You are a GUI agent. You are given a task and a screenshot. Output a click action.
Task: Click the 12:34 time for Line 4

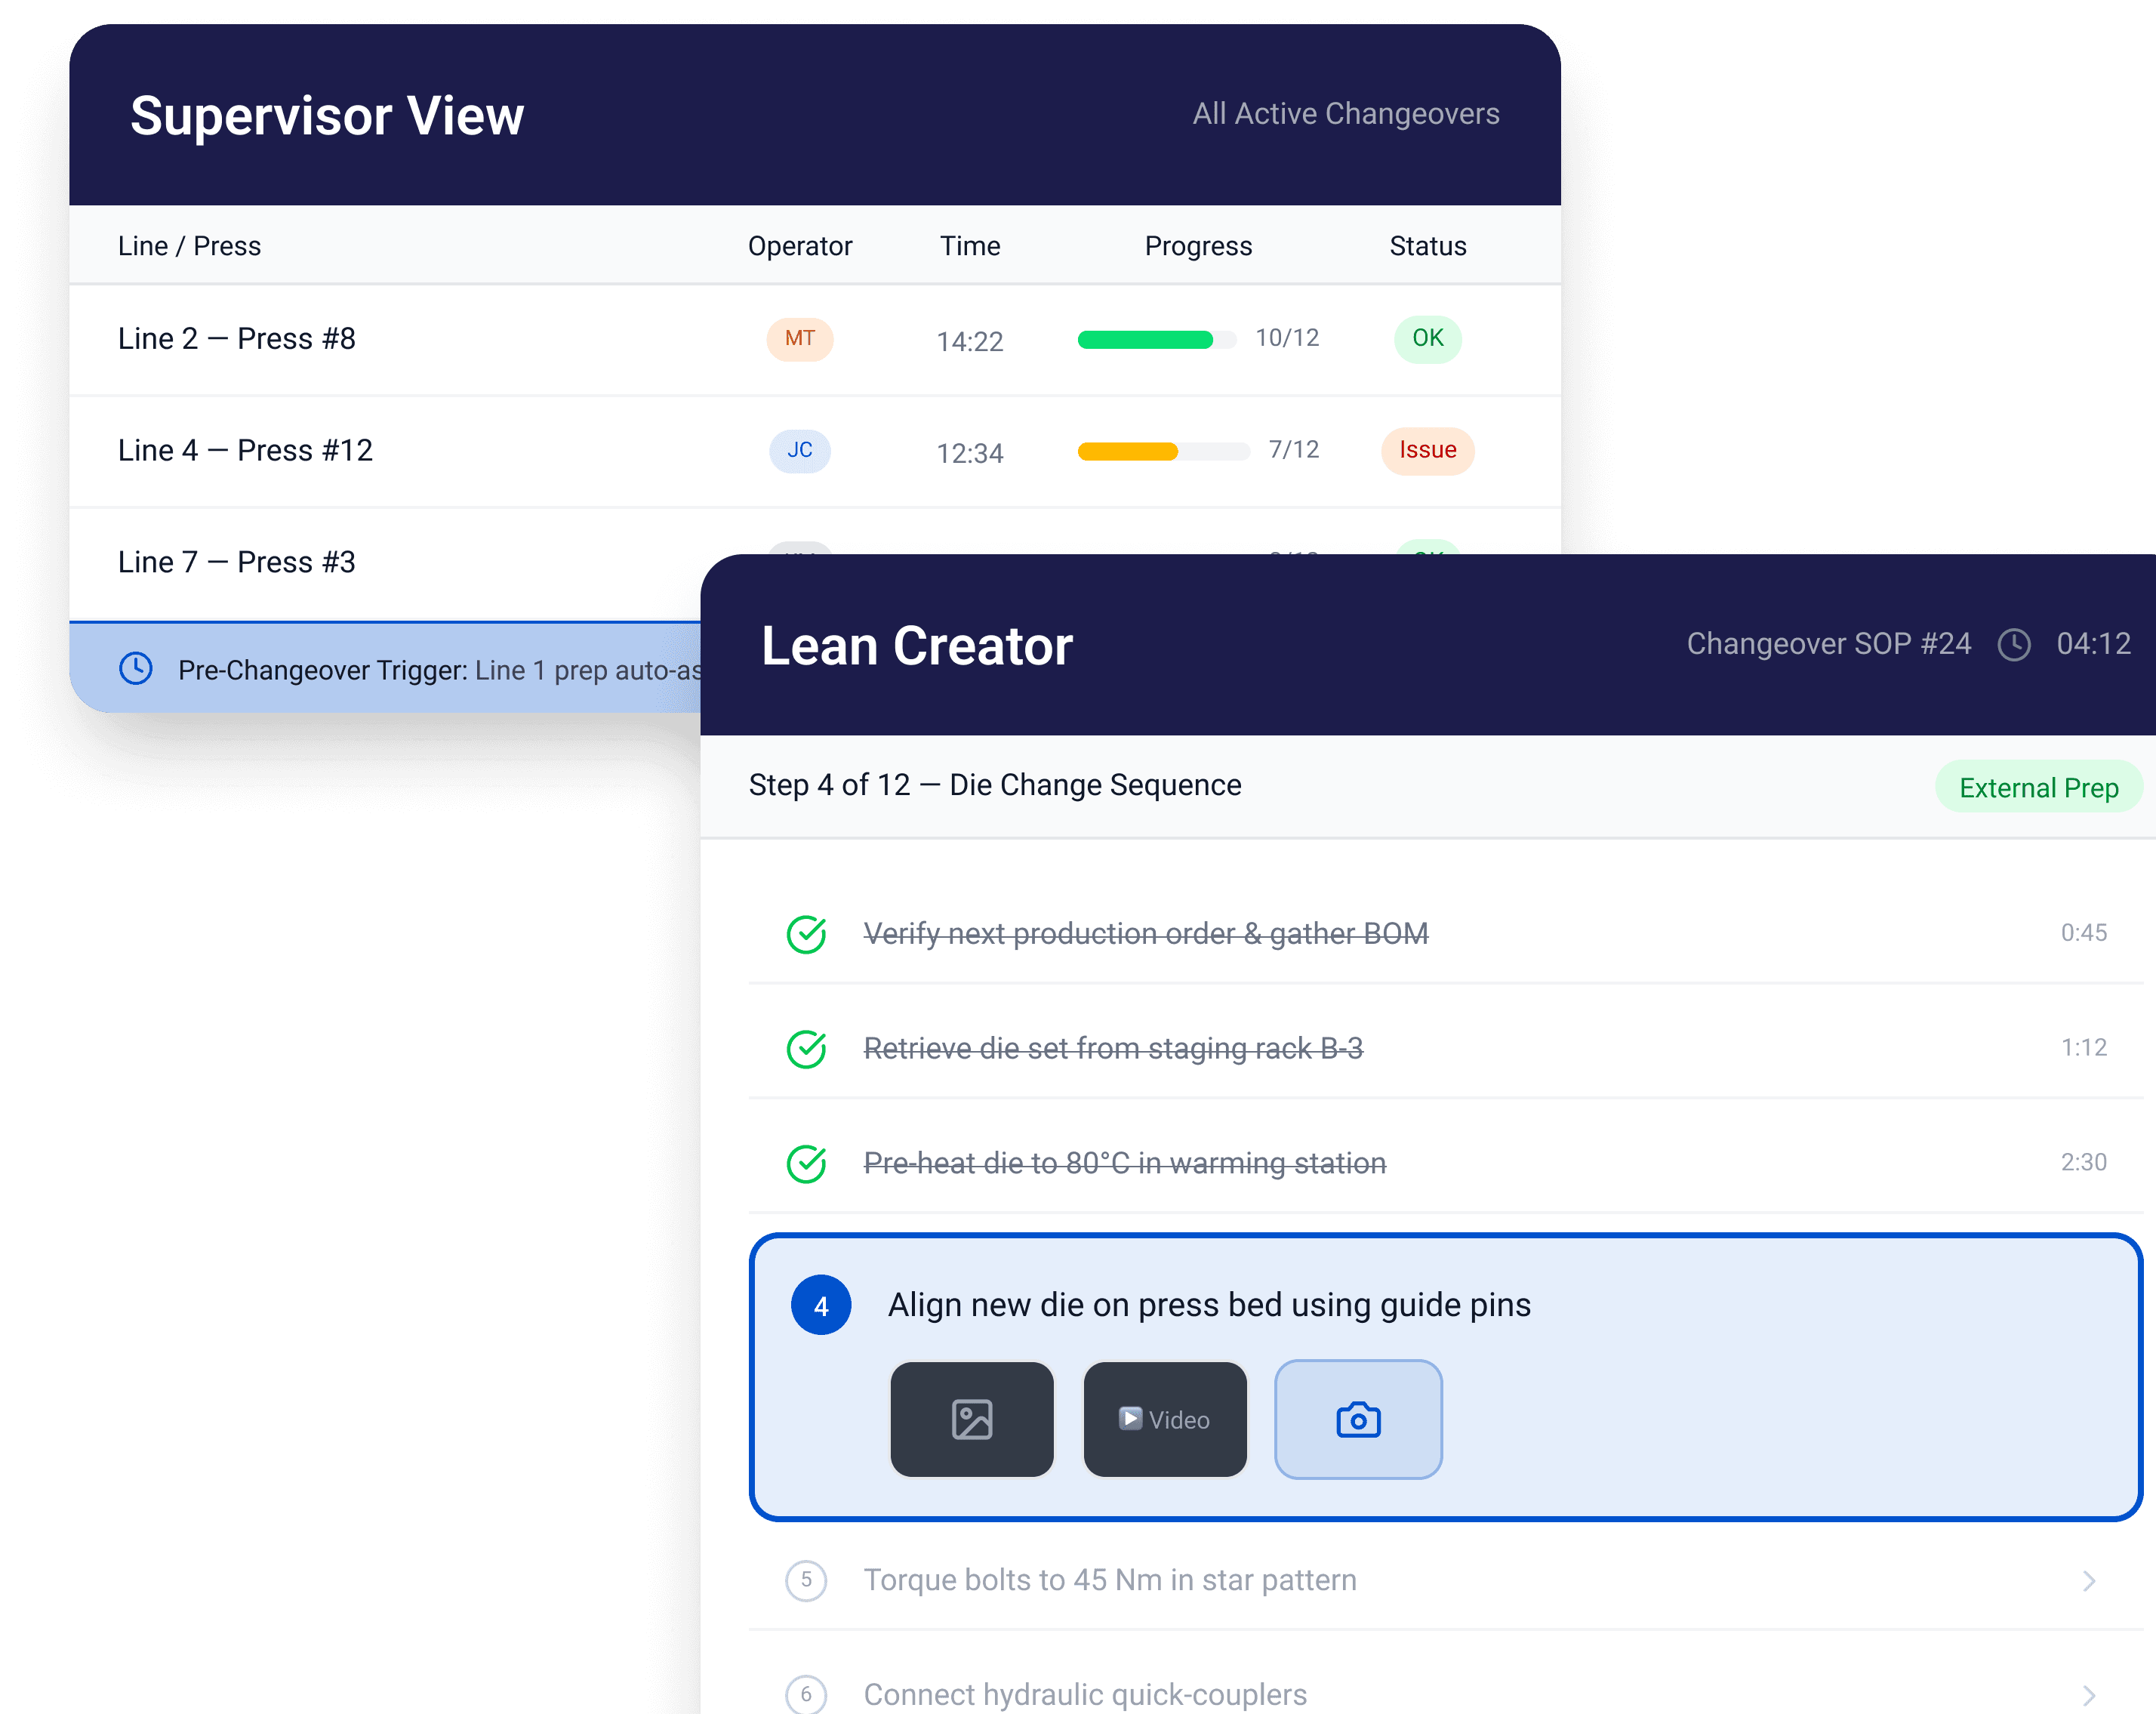tap(969, 453)
